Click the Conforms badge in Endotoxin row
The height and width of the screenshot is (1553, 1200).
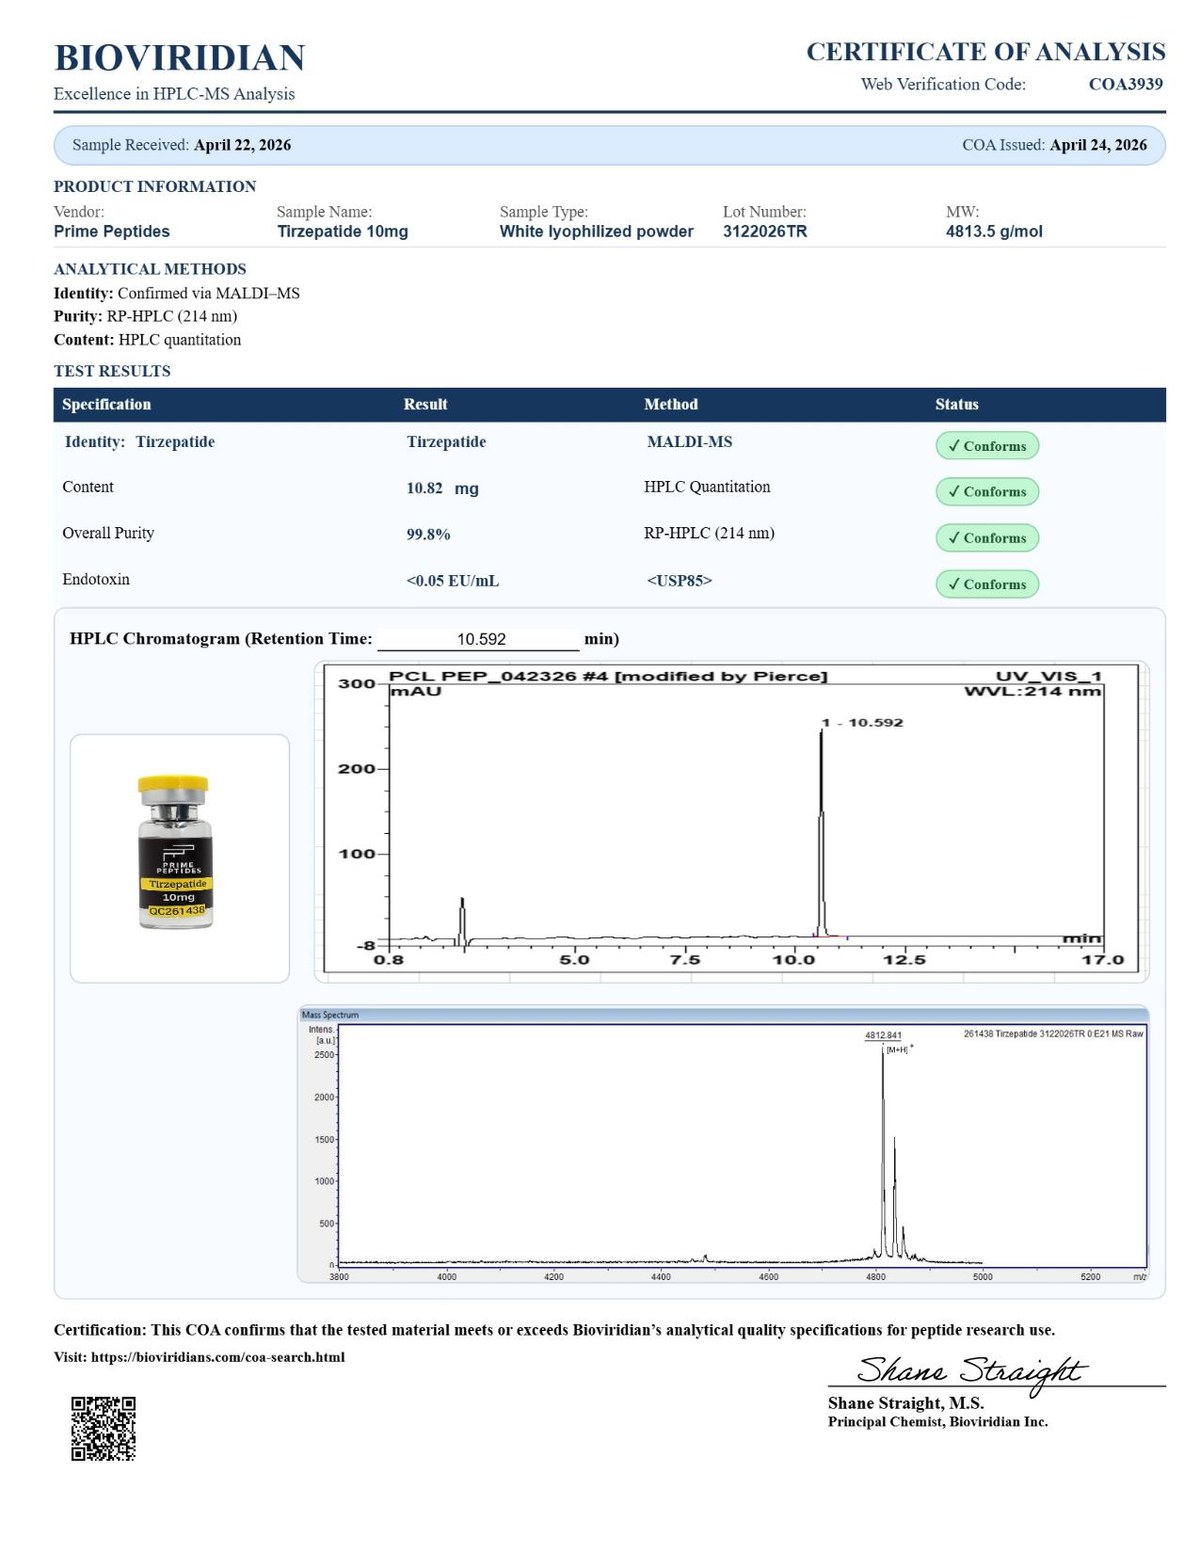pyautogui.click(x=987, y=584)
